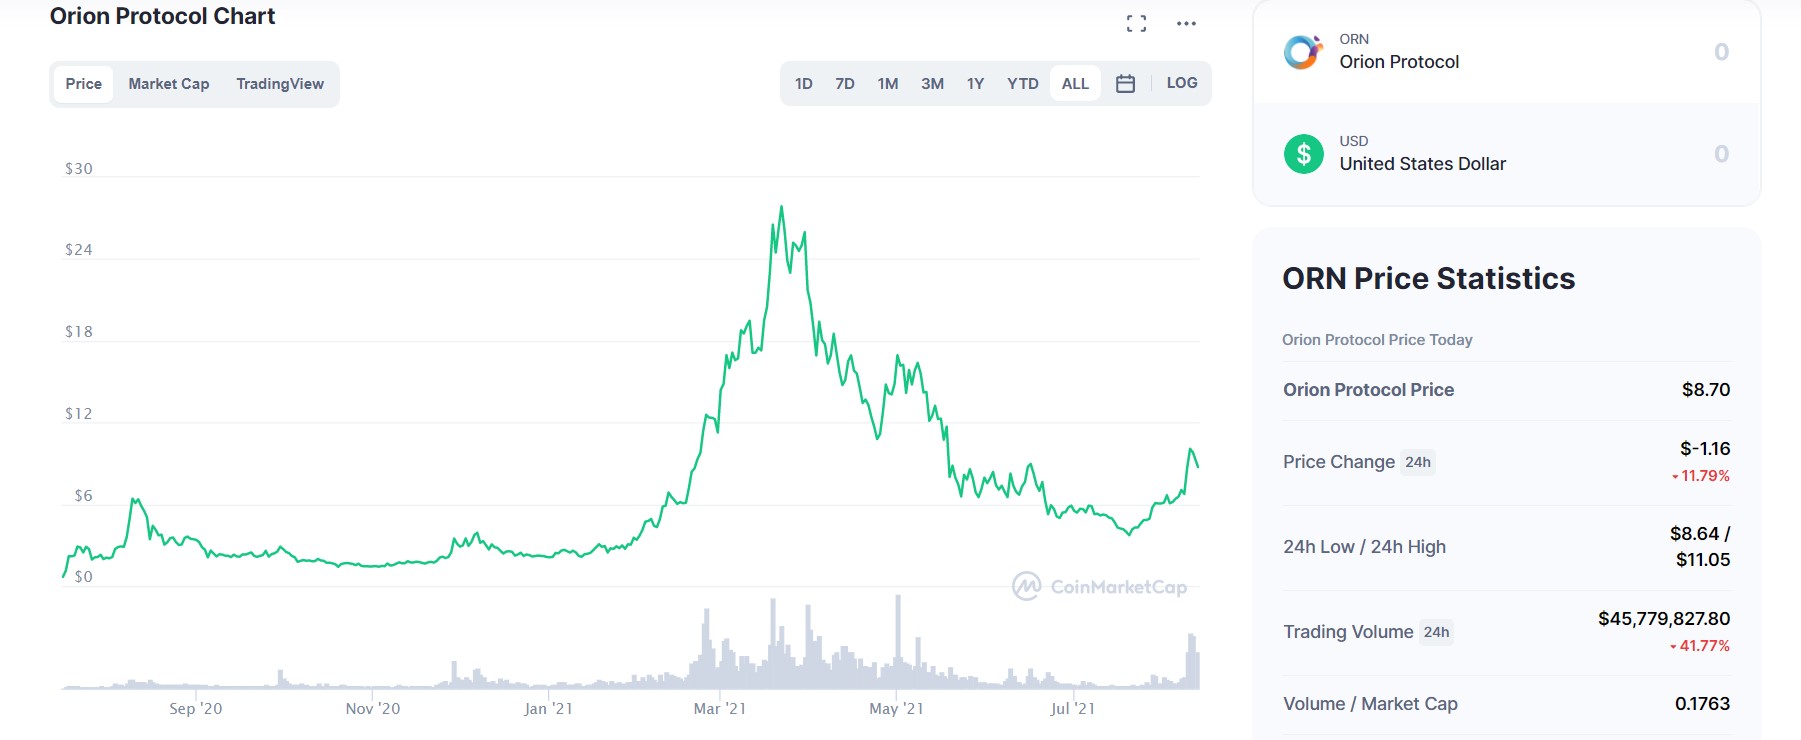Open the chart fullscreen expand icon

[x=1135, y=22]
